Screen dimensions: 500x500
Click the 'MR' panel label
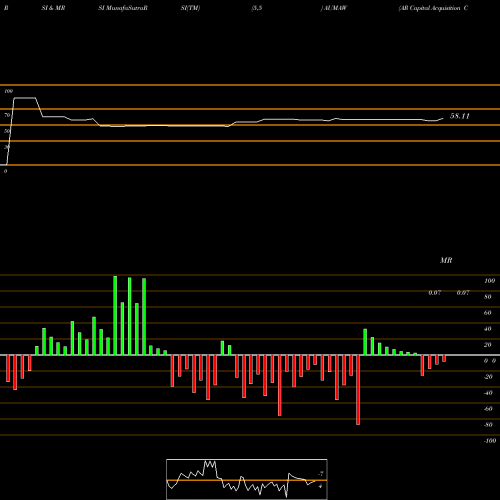click(446, 260)
